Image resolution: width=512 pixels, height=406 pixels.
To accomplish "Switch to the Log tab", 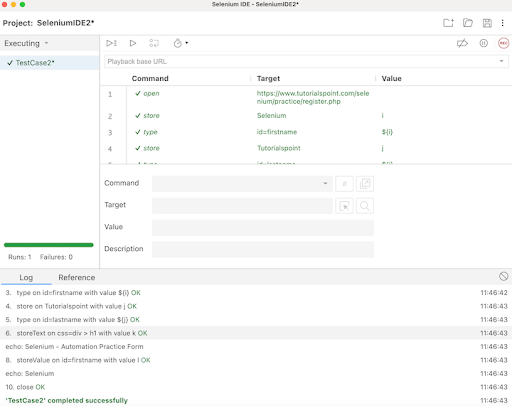I will 26,278.
